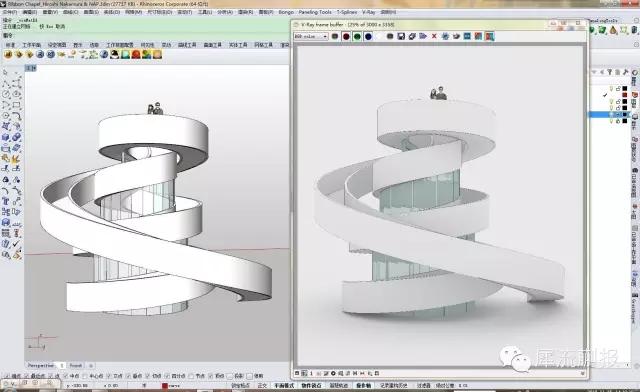Click the orange Explode tool in left sidebar

click(x=16, y=159)
